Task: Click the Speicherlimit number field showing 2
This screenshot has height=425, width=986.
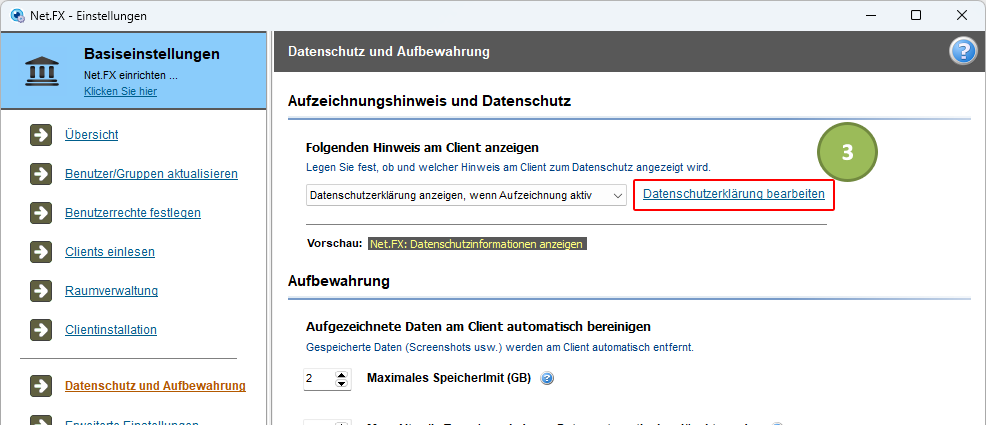Action: 319,378
